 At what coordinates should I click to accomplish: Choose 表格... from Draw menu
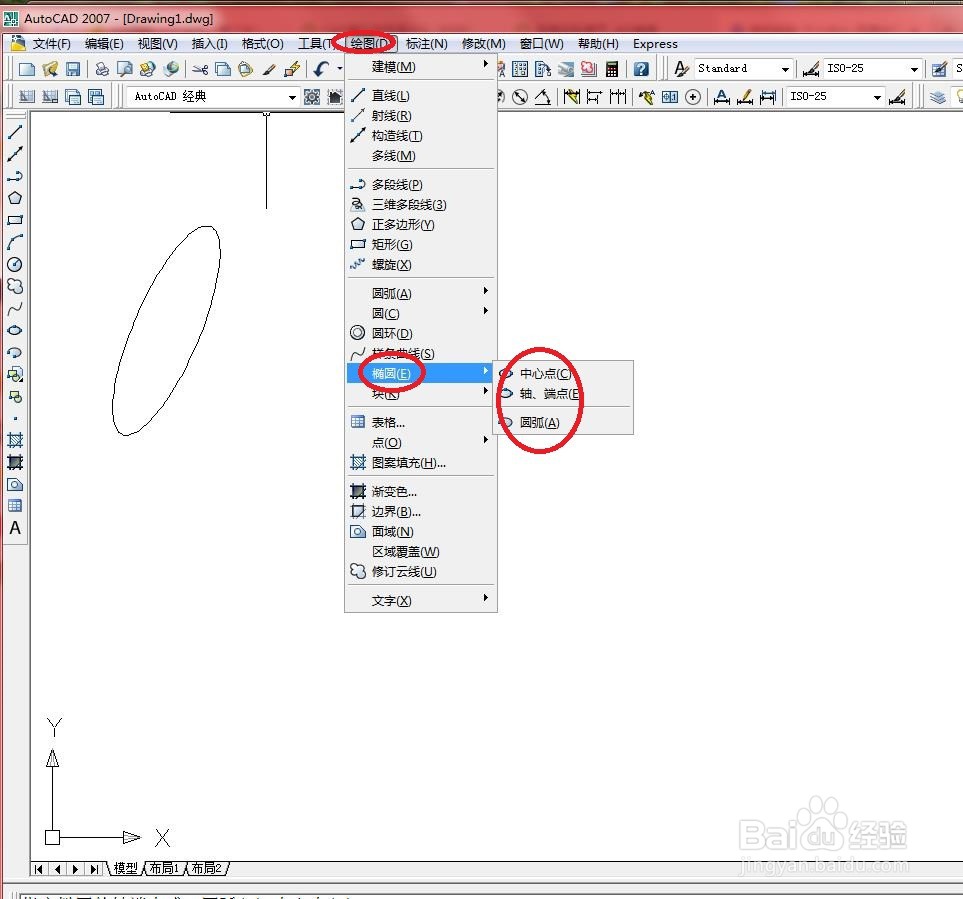pos(421,422)
